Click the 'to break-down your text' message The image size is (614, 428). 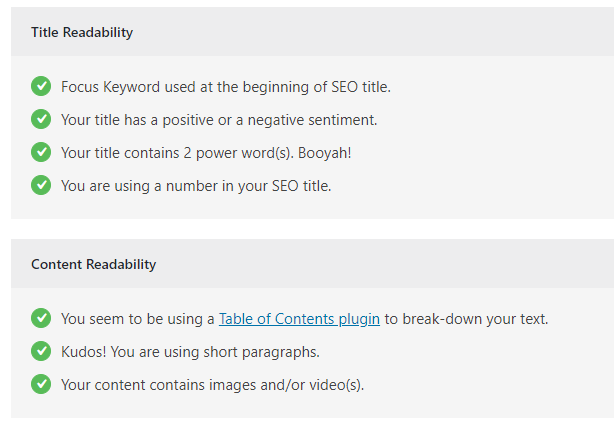466,319
